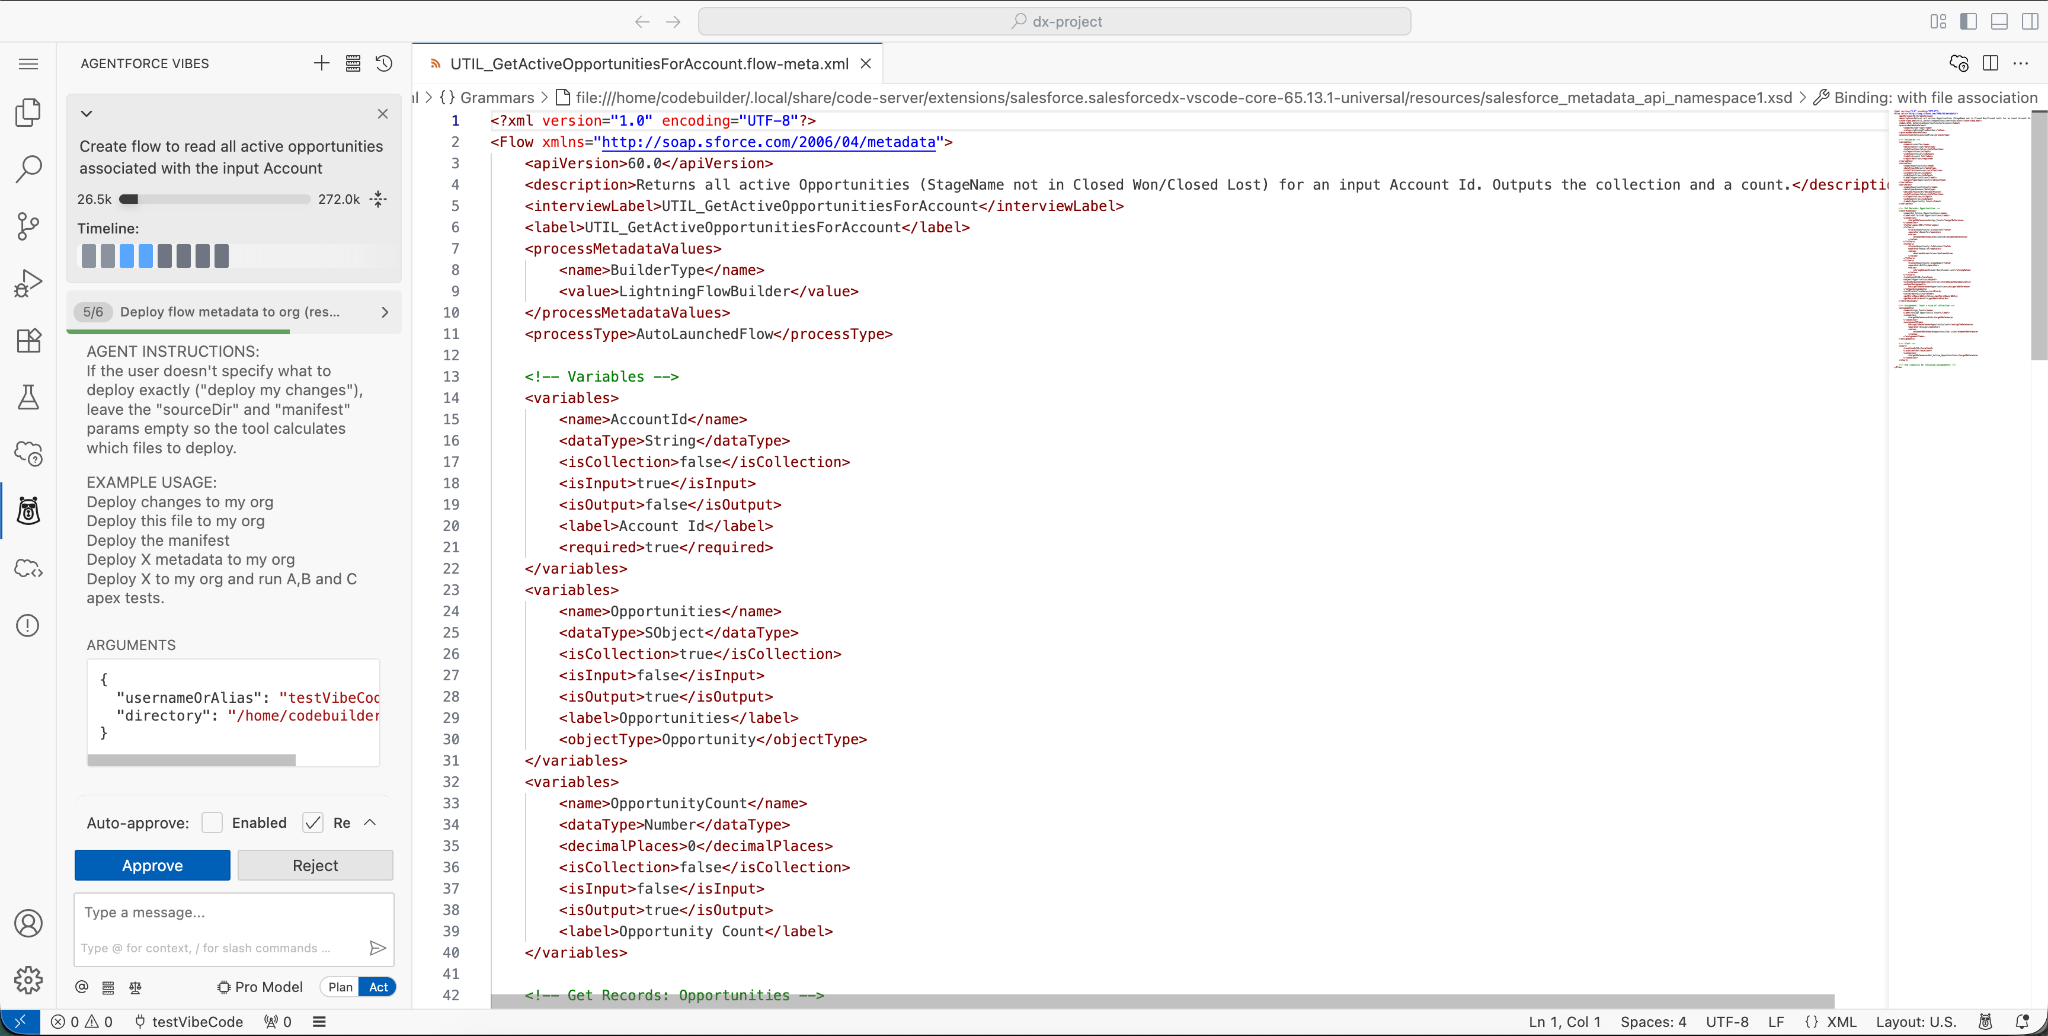Open Agentforce Vibes task history
This screenshot has width=2048, height=1036.
point(384,63)
